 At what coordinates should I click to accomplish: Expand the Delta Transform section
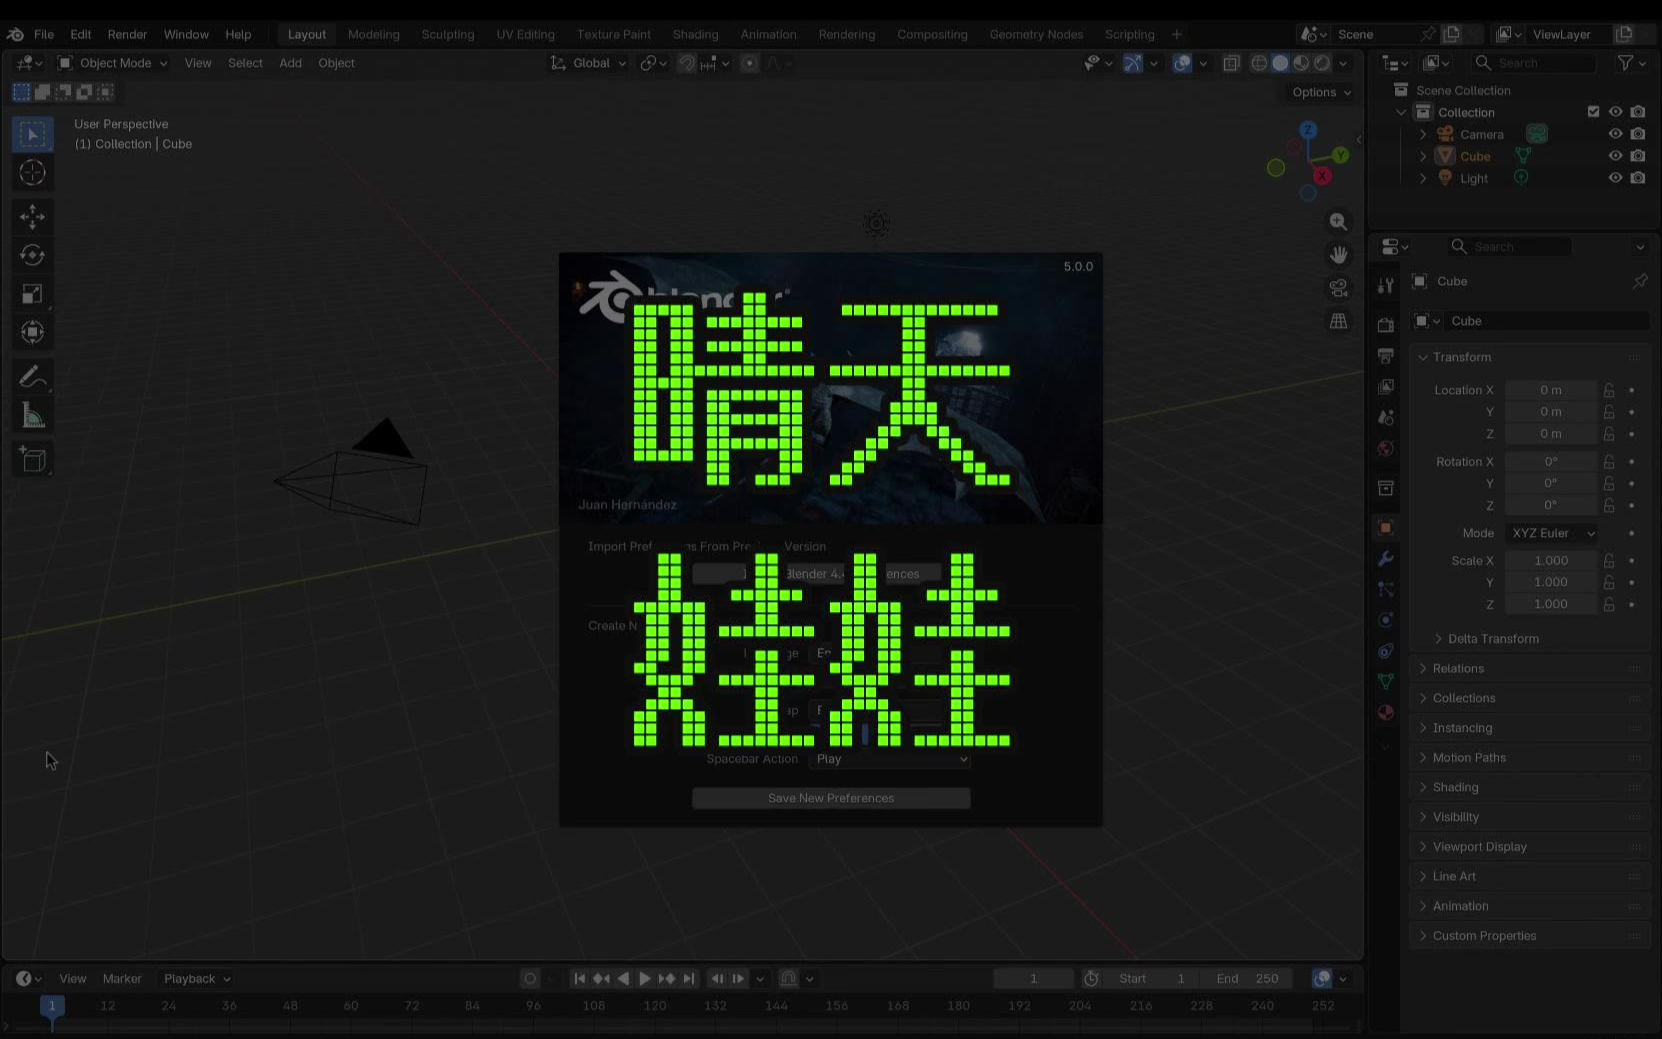[x=1492, y=639]
